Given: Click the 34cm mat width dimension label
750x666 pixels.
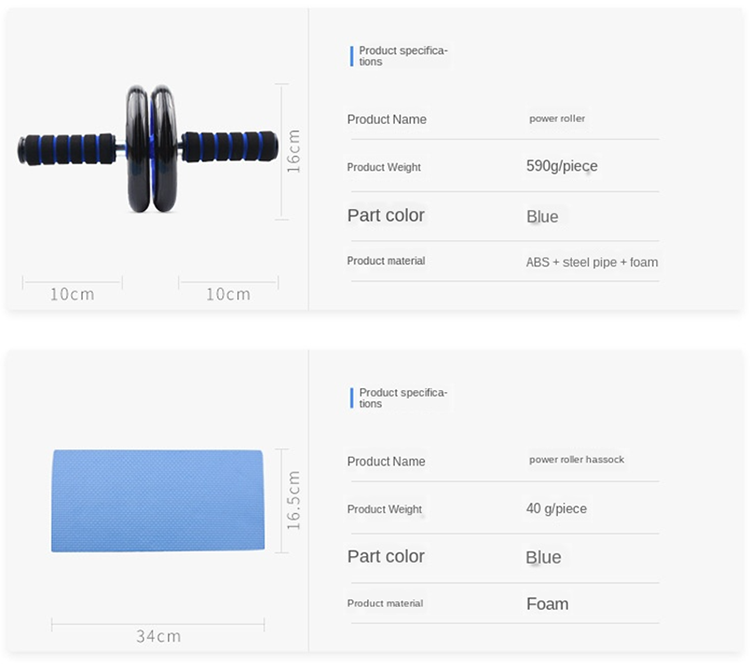Looking at the screenshot, I should pos(158,636).
